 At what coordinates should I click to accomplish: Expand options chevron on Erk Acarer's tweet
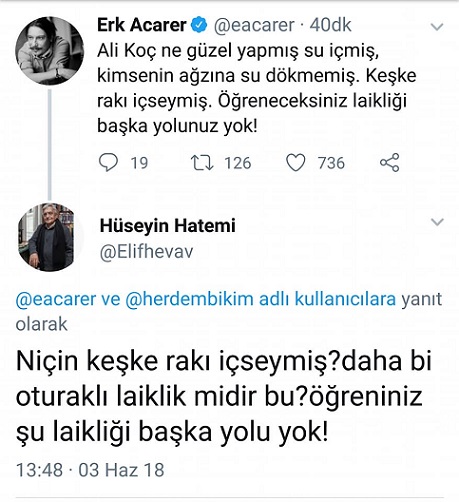tap(437, 27)
